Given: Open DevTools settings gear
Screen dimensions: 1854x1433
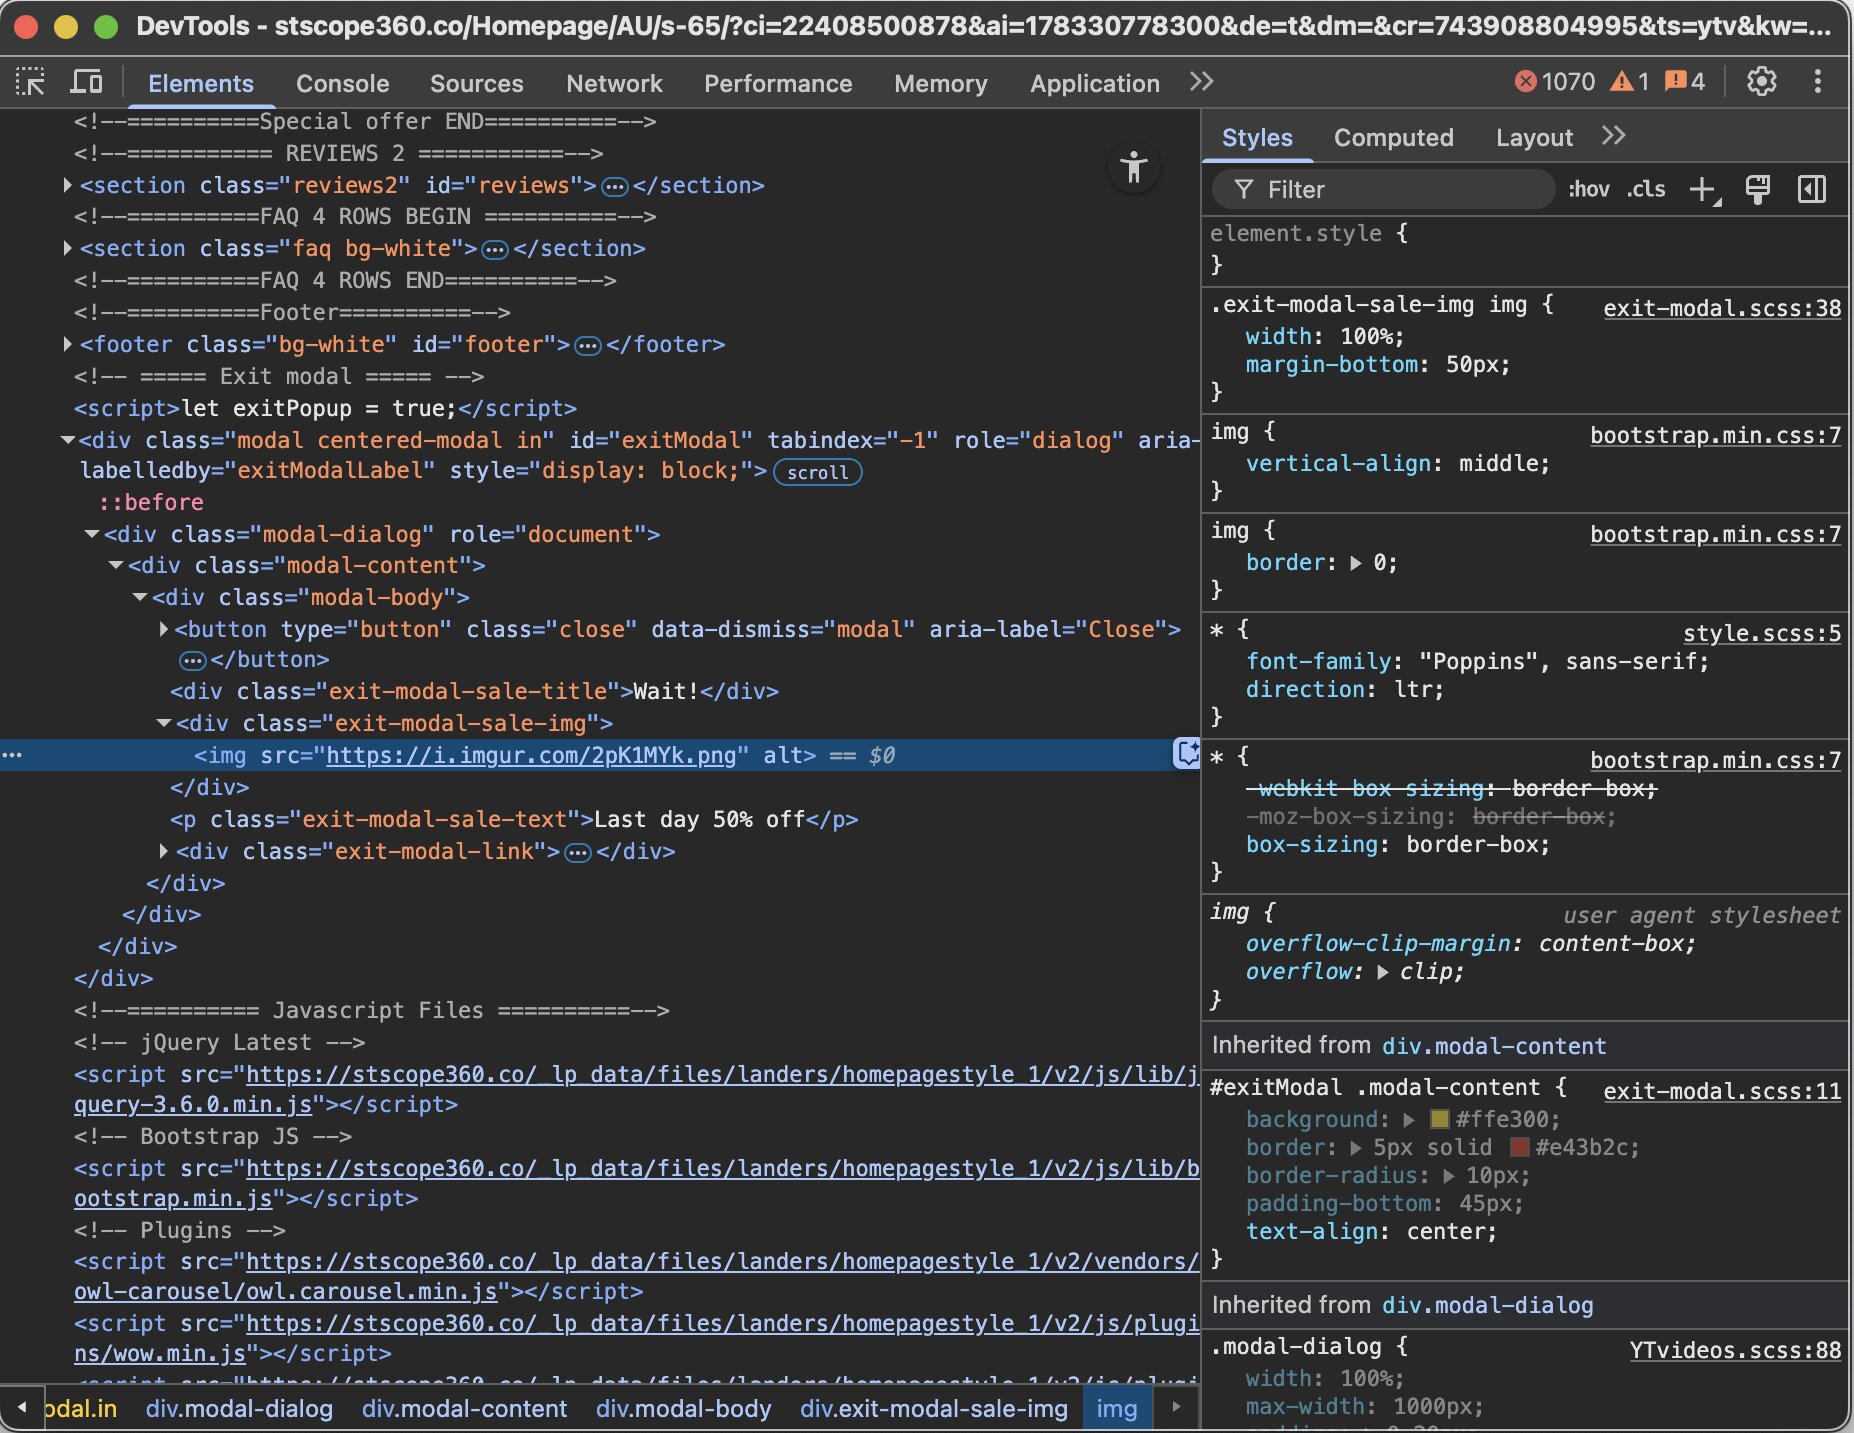Looking at the screenshot, I should [x=1761, y=82].
